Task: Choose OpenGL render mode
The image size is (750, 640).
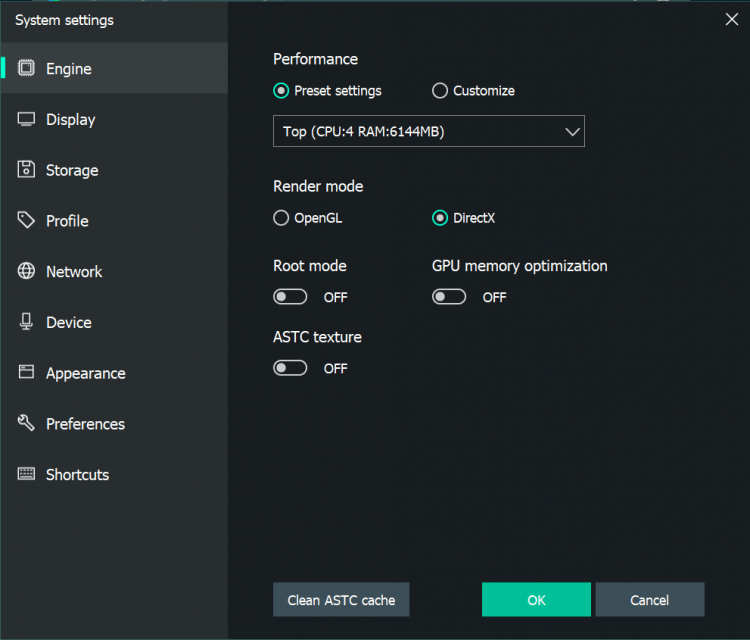Action: point(281,218)
